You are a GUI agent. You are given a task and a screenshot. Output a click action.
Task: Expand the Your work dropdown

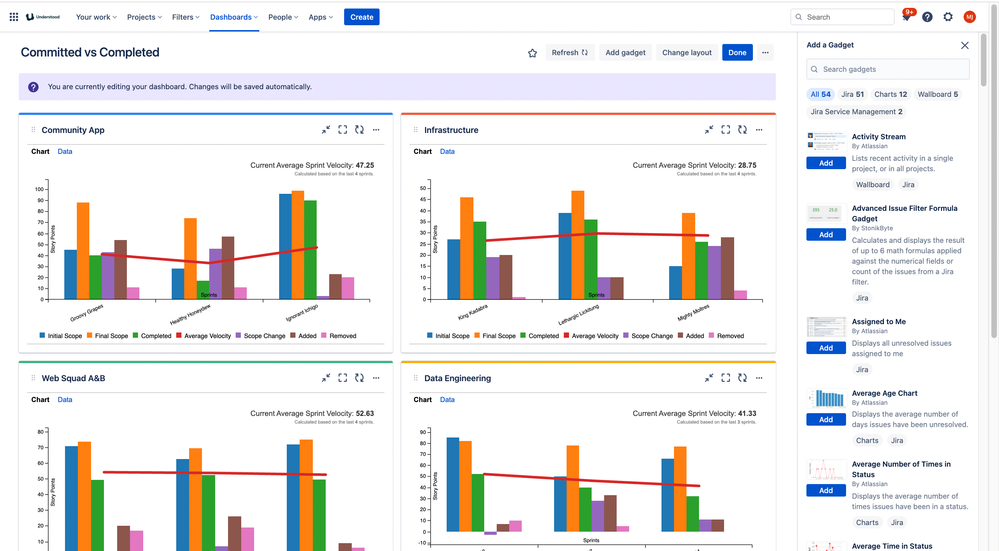96,17
